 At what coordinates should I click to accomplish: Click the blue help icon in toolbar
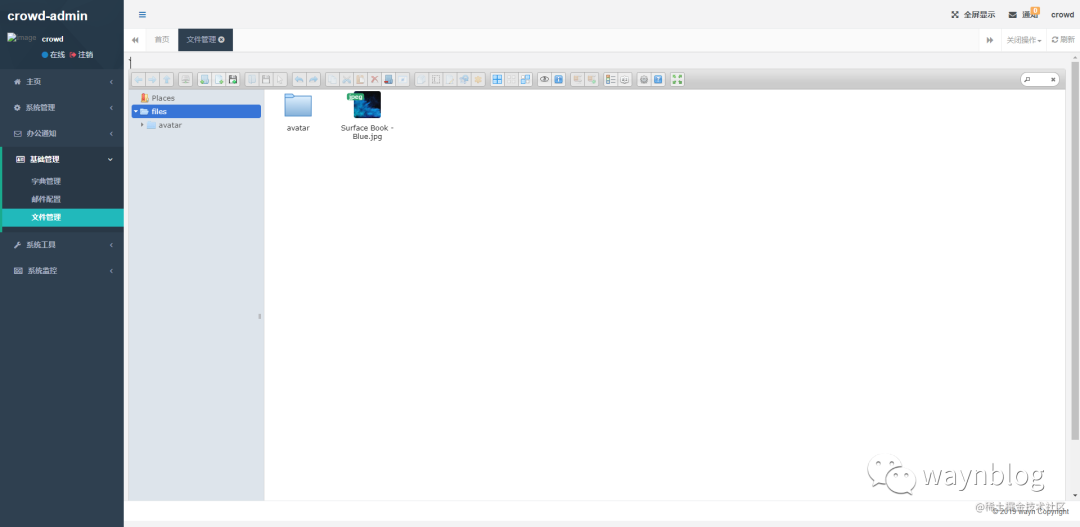click(658, 79)
